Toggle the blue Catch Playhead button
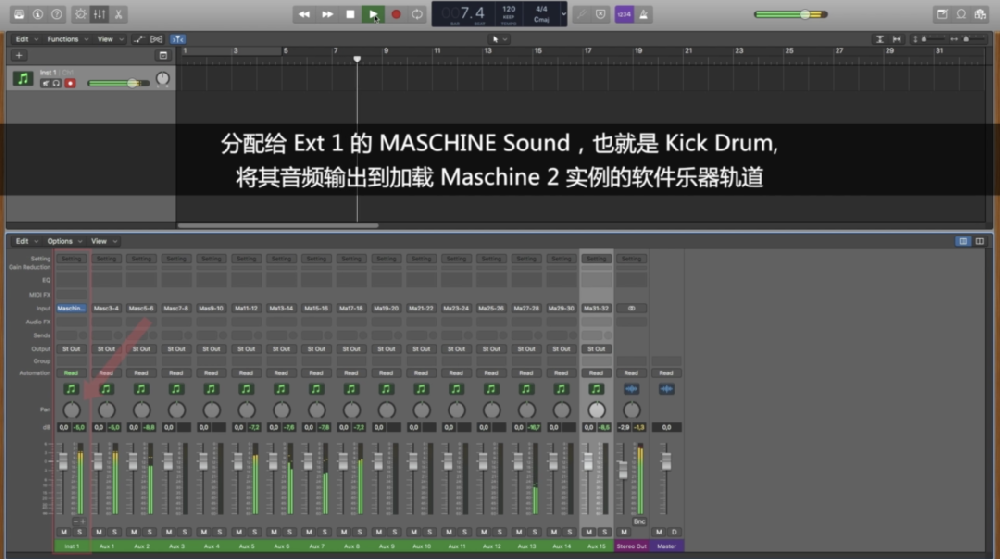Screen dimensions: 1000x559 coord(178,40)
